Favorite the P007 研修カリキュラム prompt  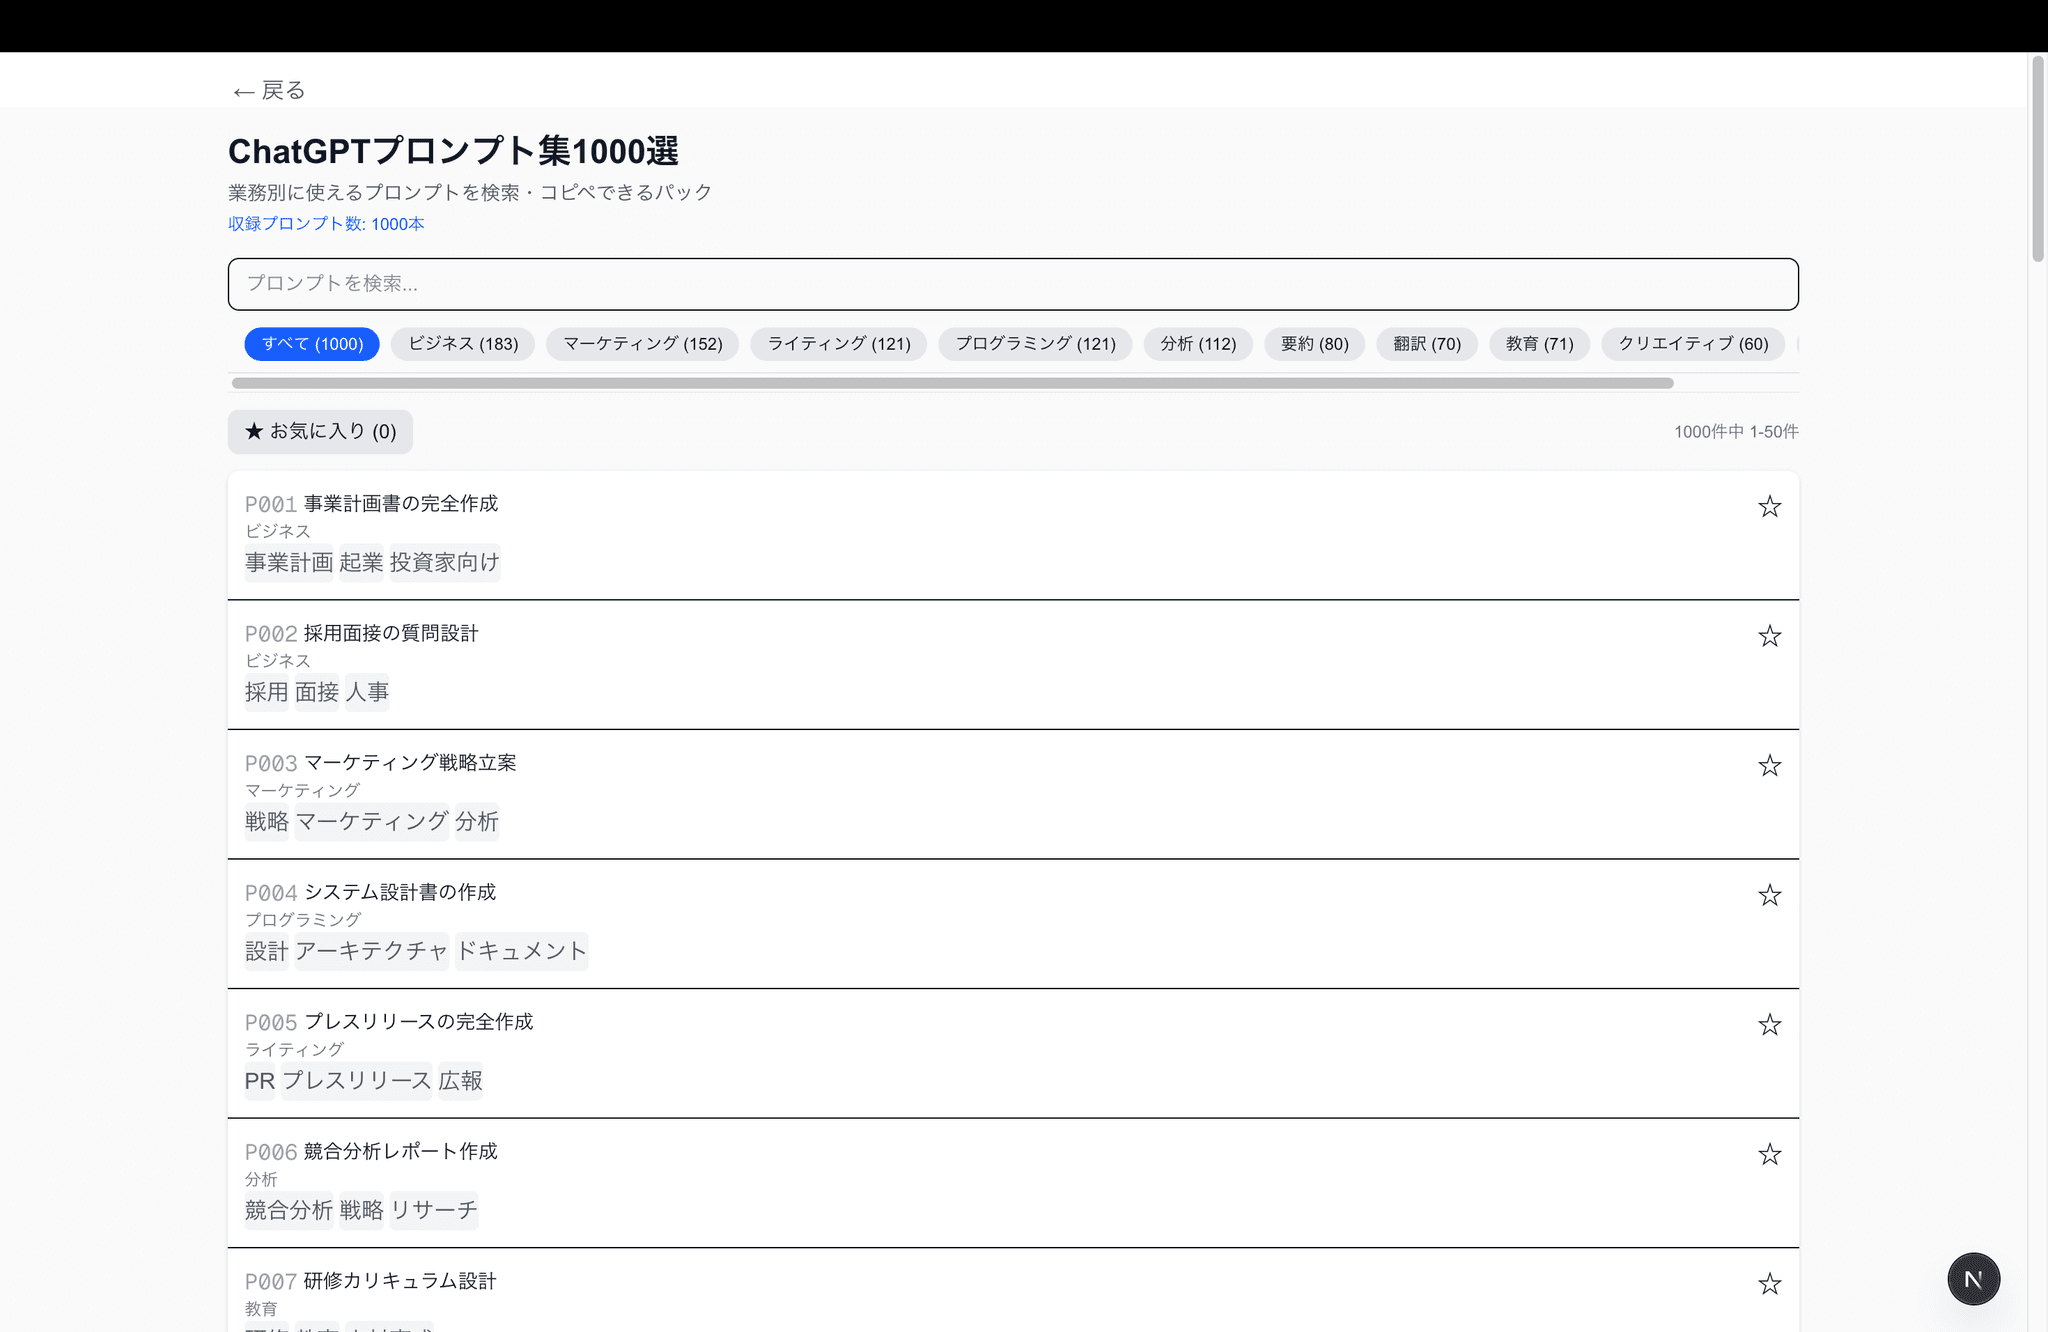[x=1769, y=1283]
